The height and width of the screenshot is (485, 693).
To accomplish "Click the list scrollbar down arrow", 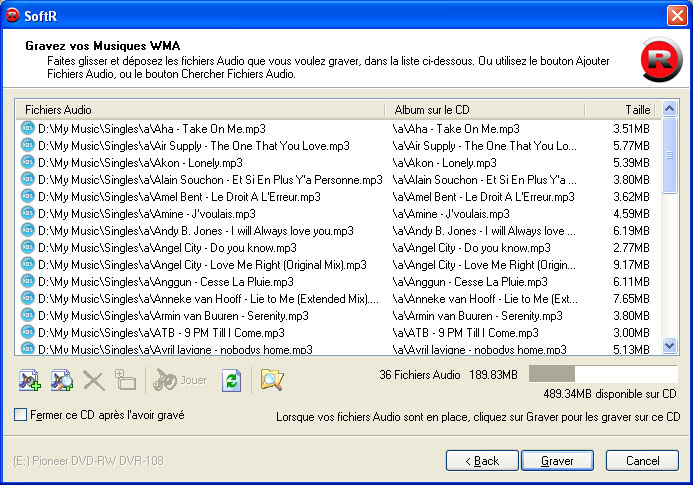I will (x=670, y=345).
